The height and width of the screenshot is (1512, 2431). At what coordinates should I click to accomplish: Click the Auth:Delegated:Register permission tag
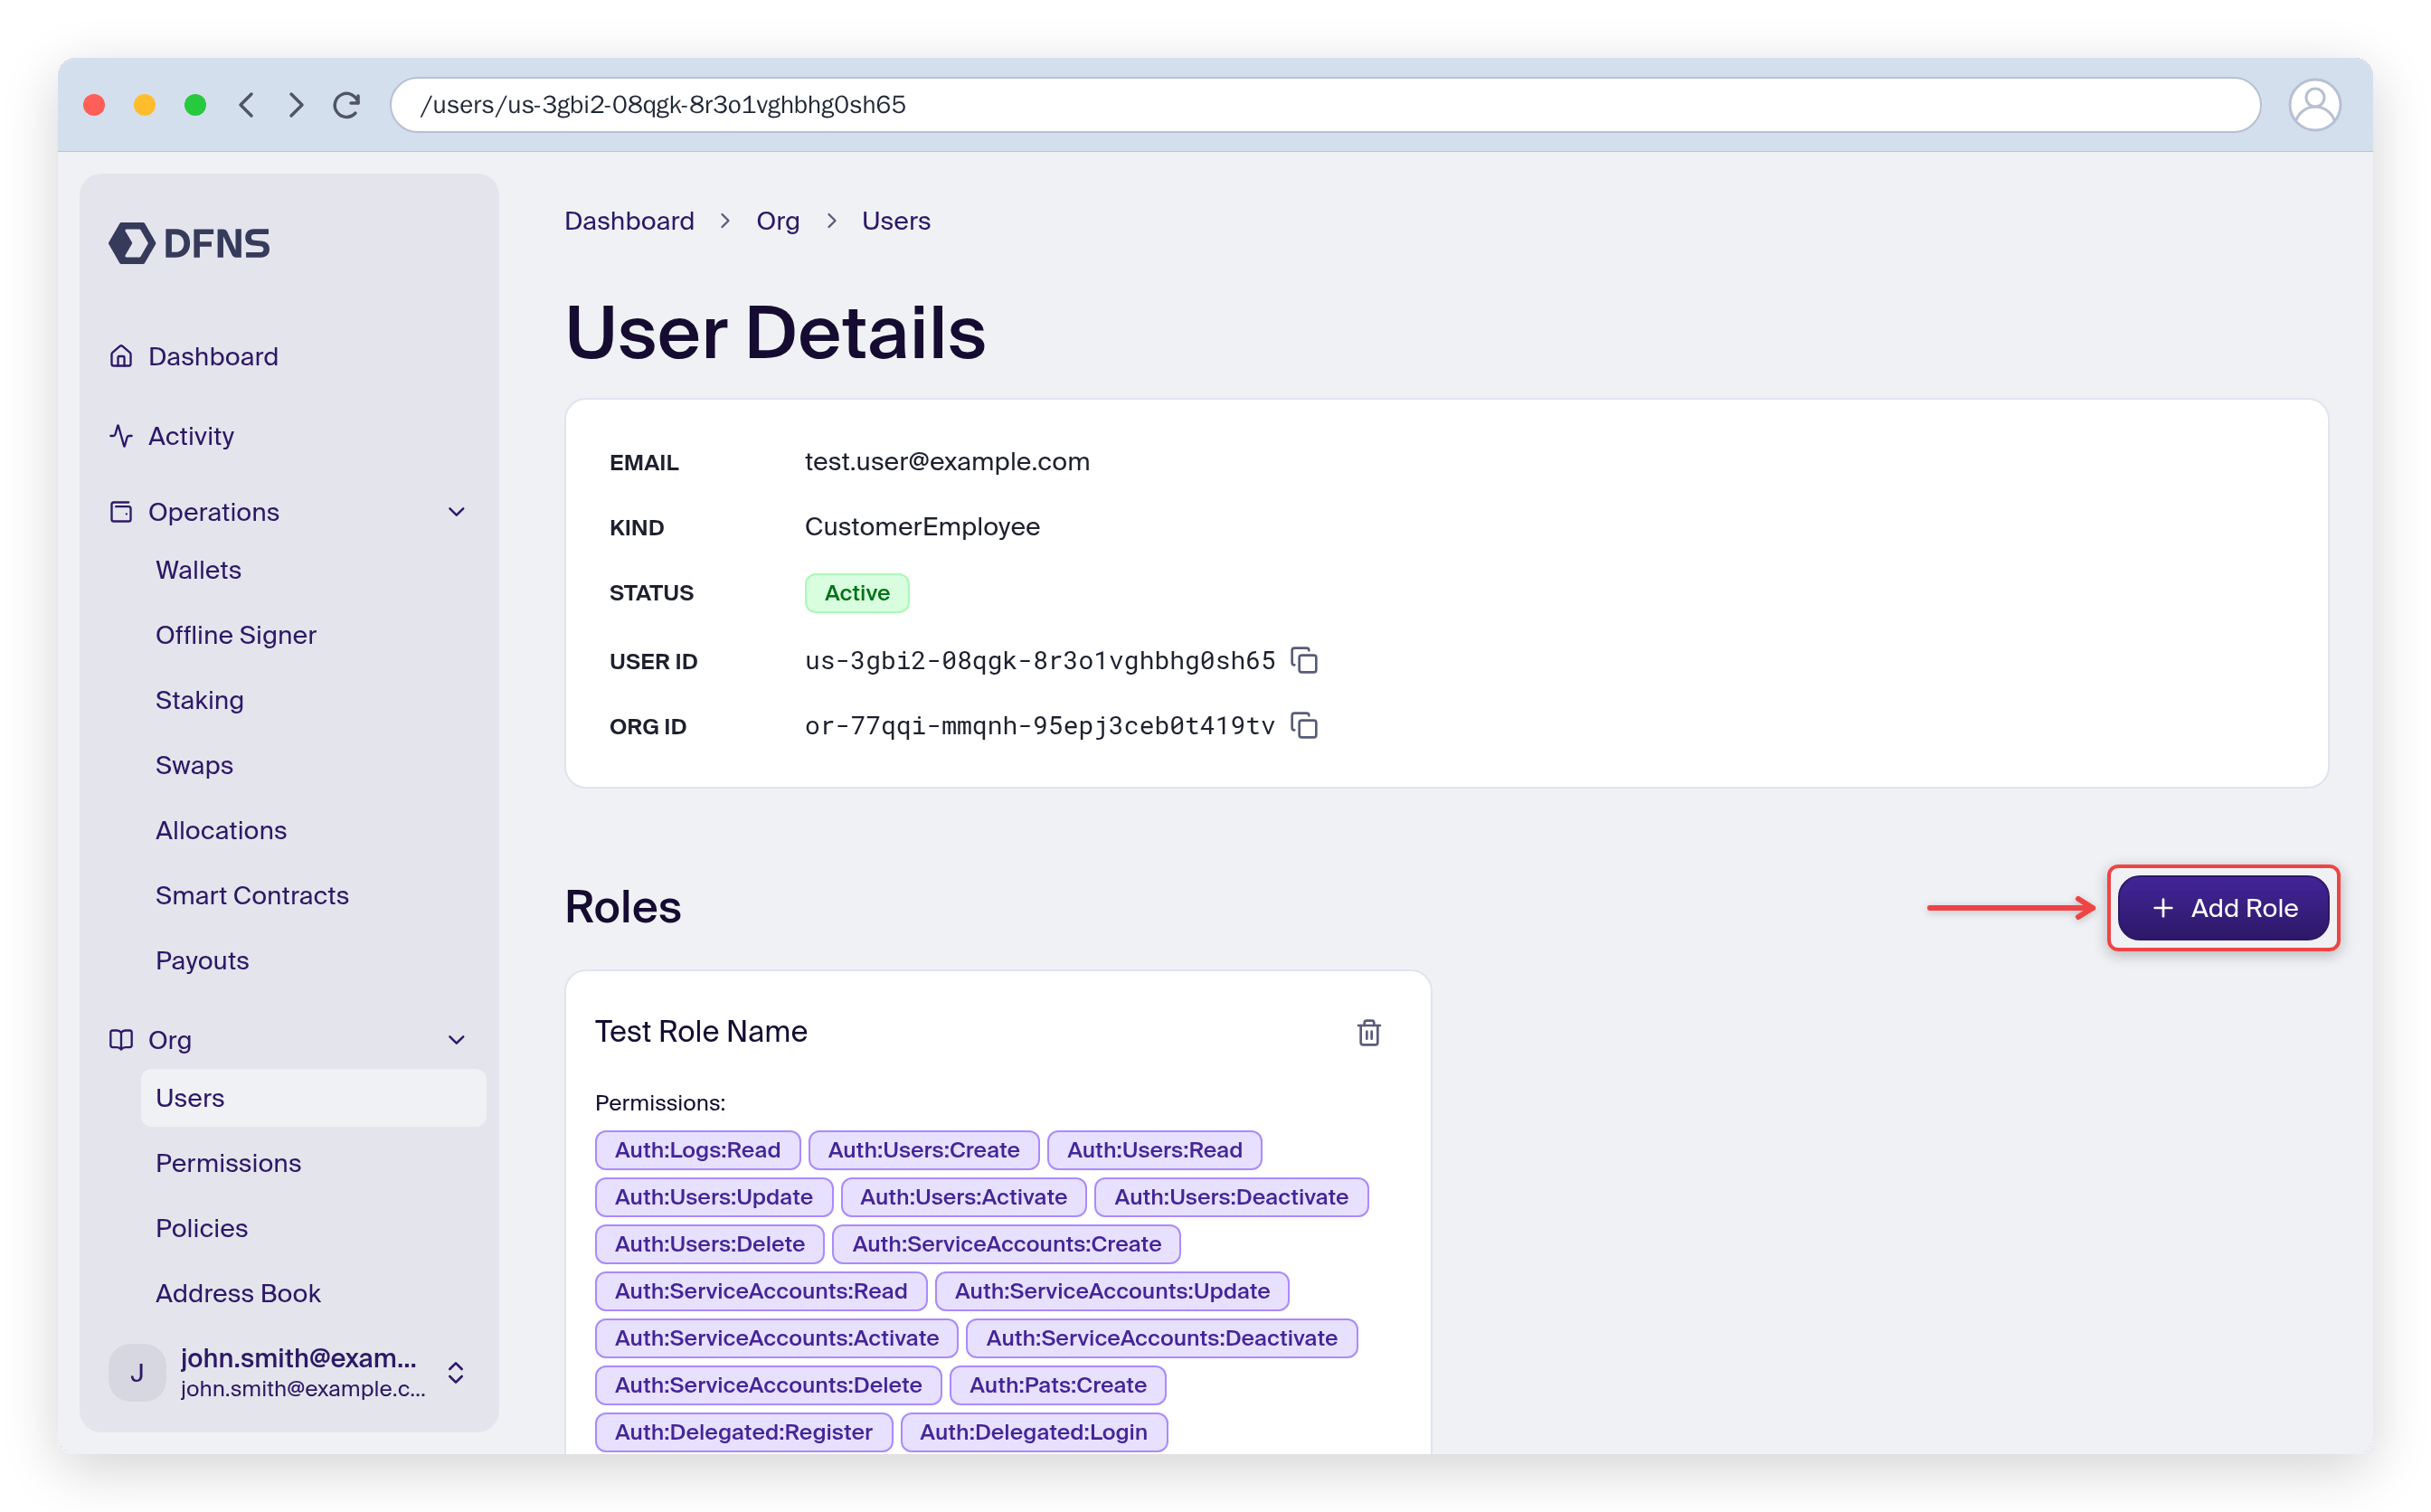[744, 1432]
